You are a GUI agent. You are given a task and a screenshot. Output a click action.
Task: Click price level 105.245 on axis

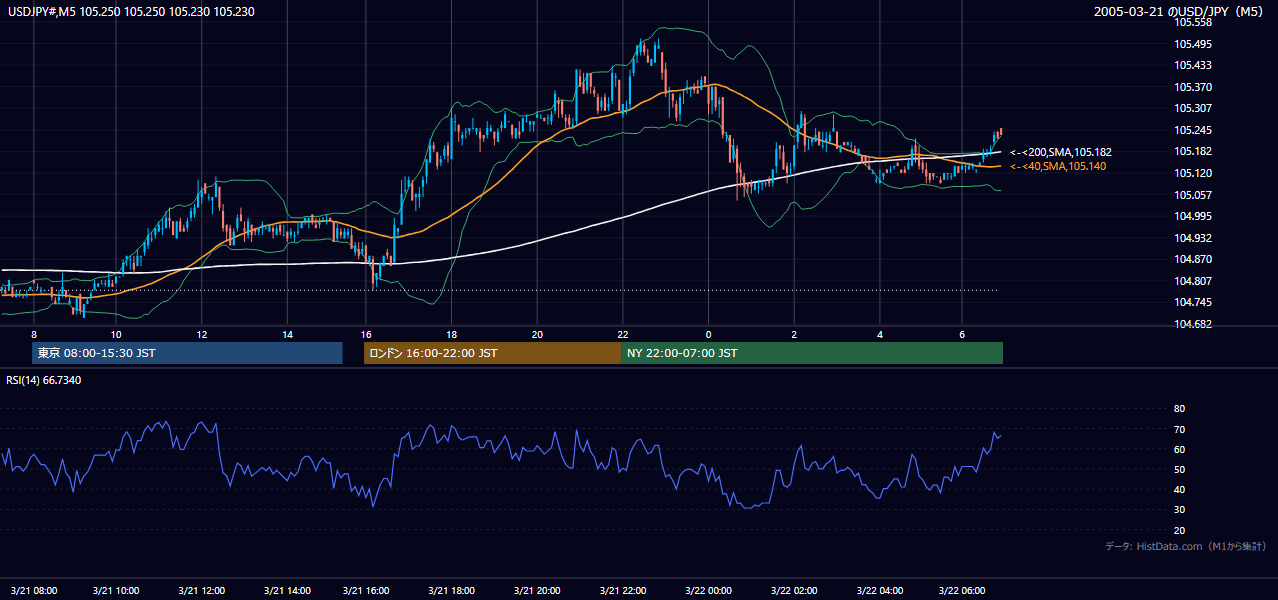[1194, 130]
